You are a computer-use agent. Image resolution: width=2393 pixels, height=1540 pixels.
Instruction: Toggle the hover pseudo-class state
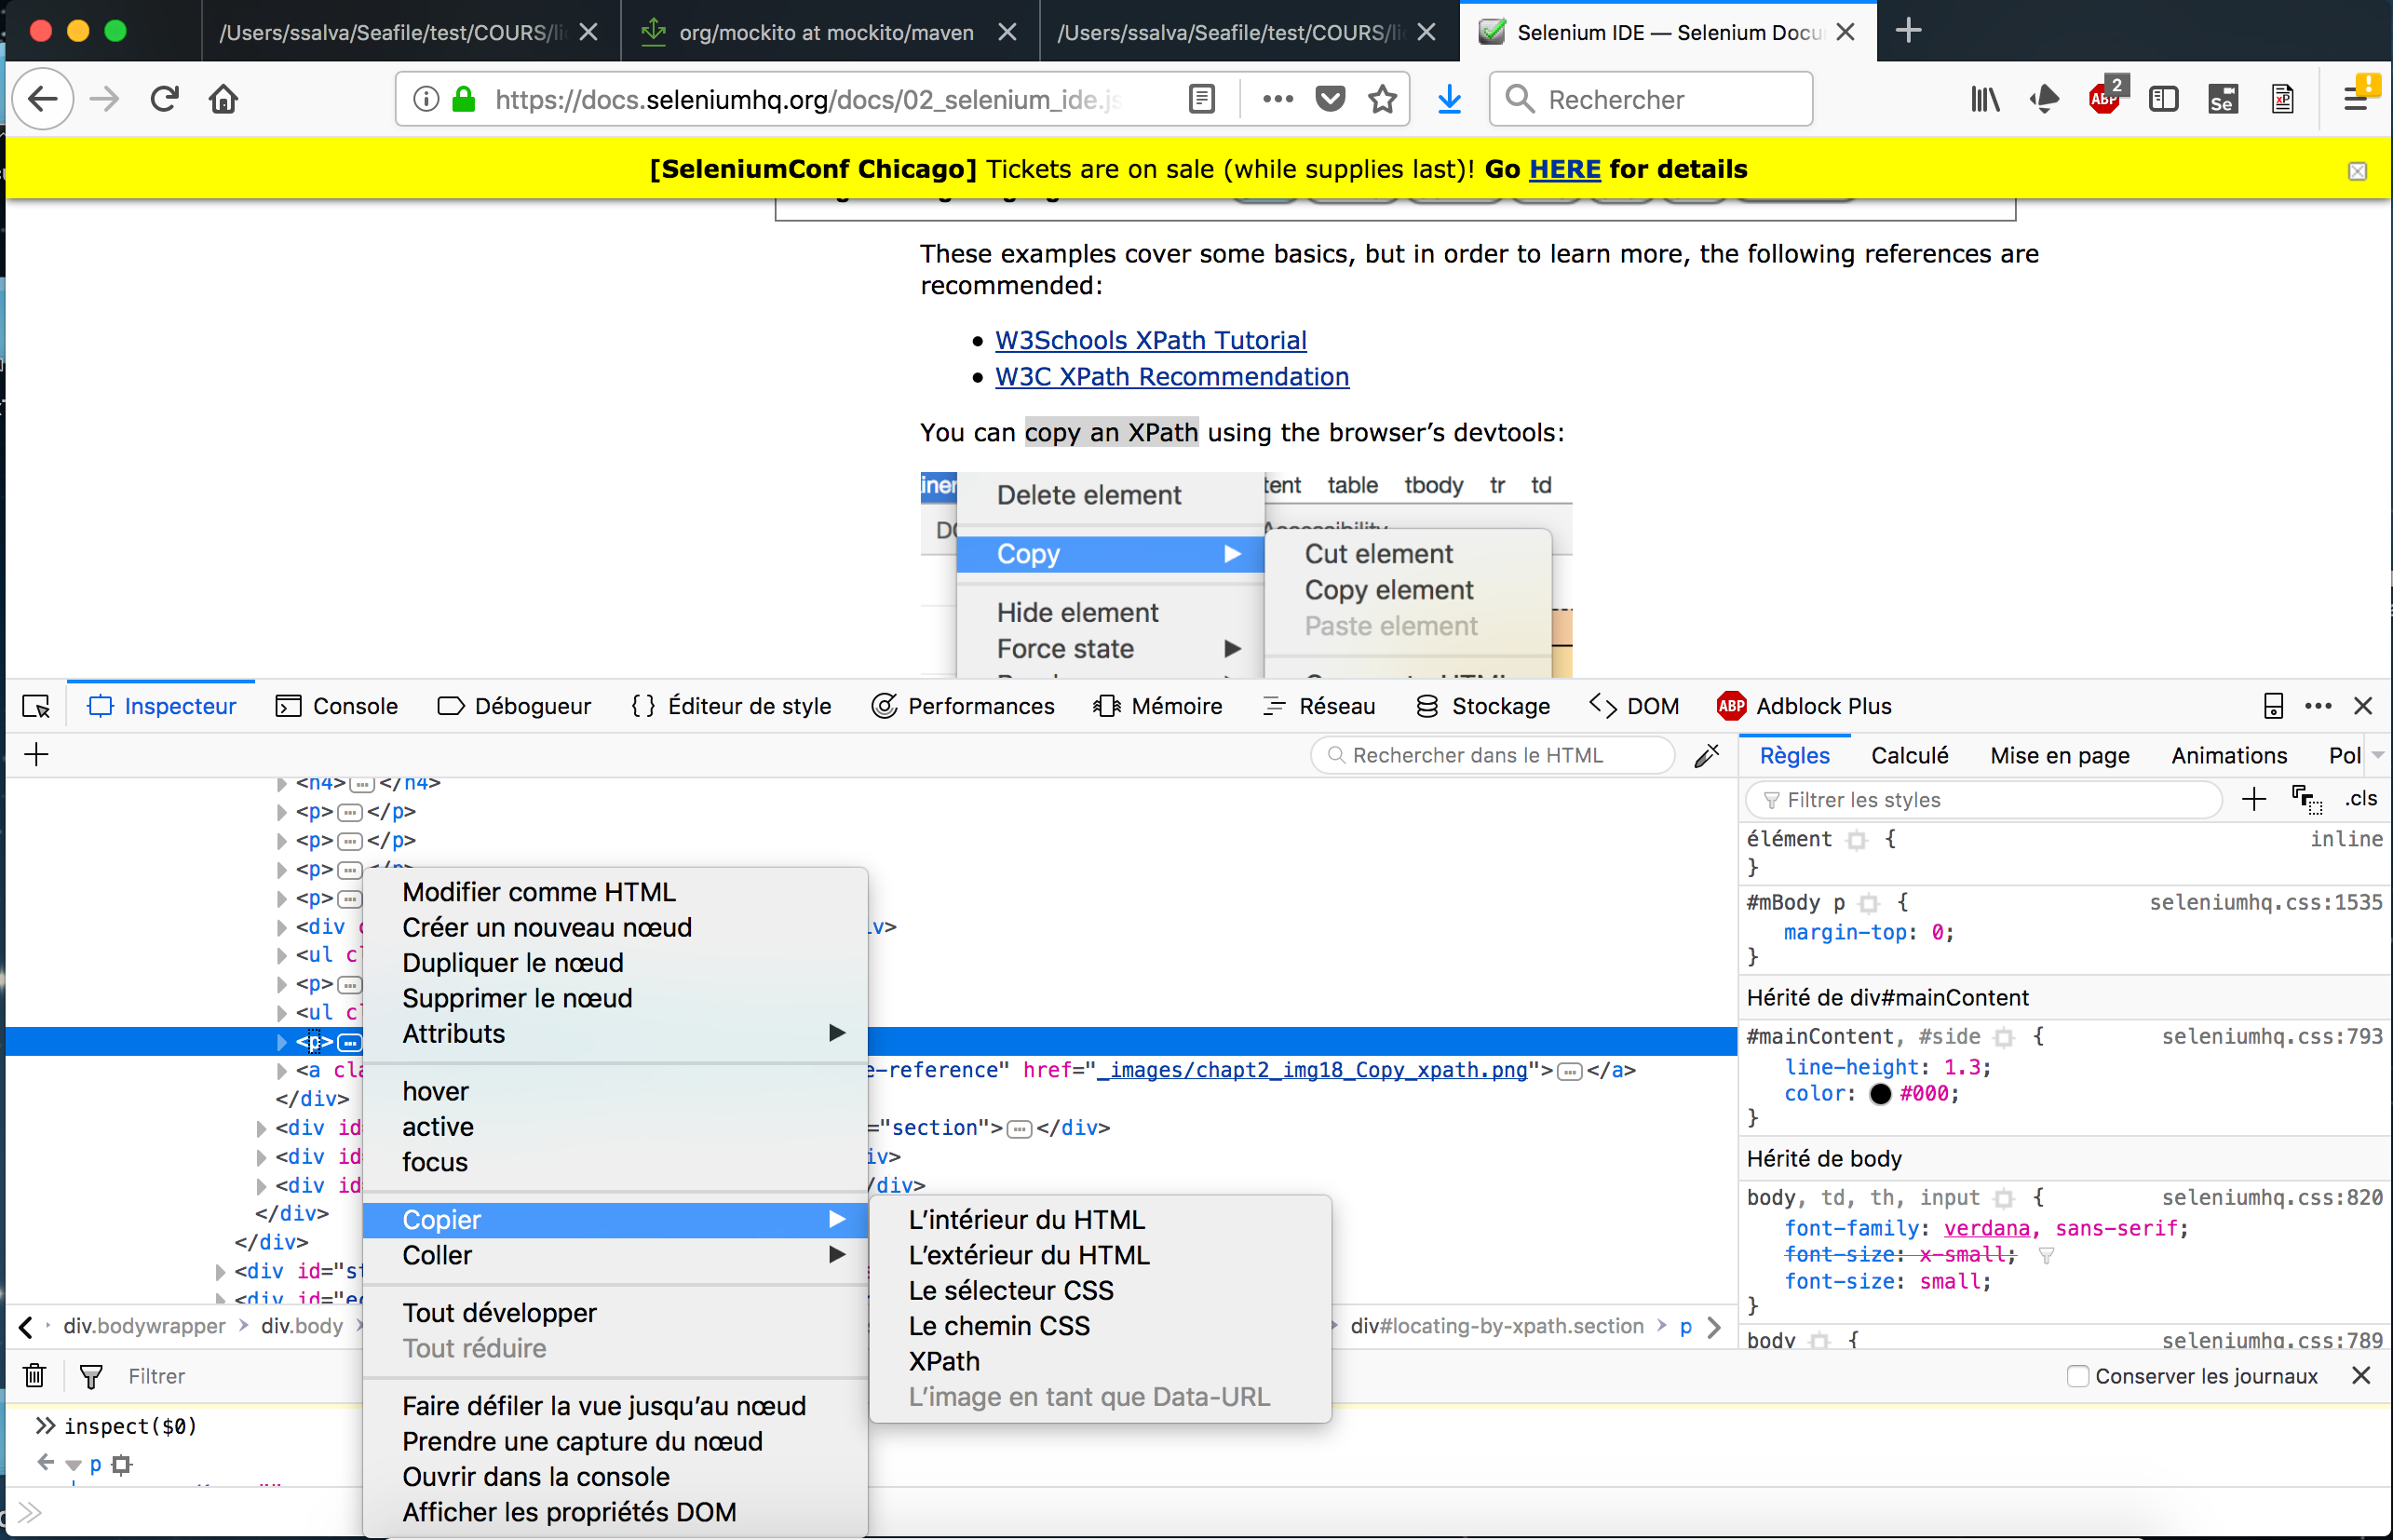[435, 1090]
